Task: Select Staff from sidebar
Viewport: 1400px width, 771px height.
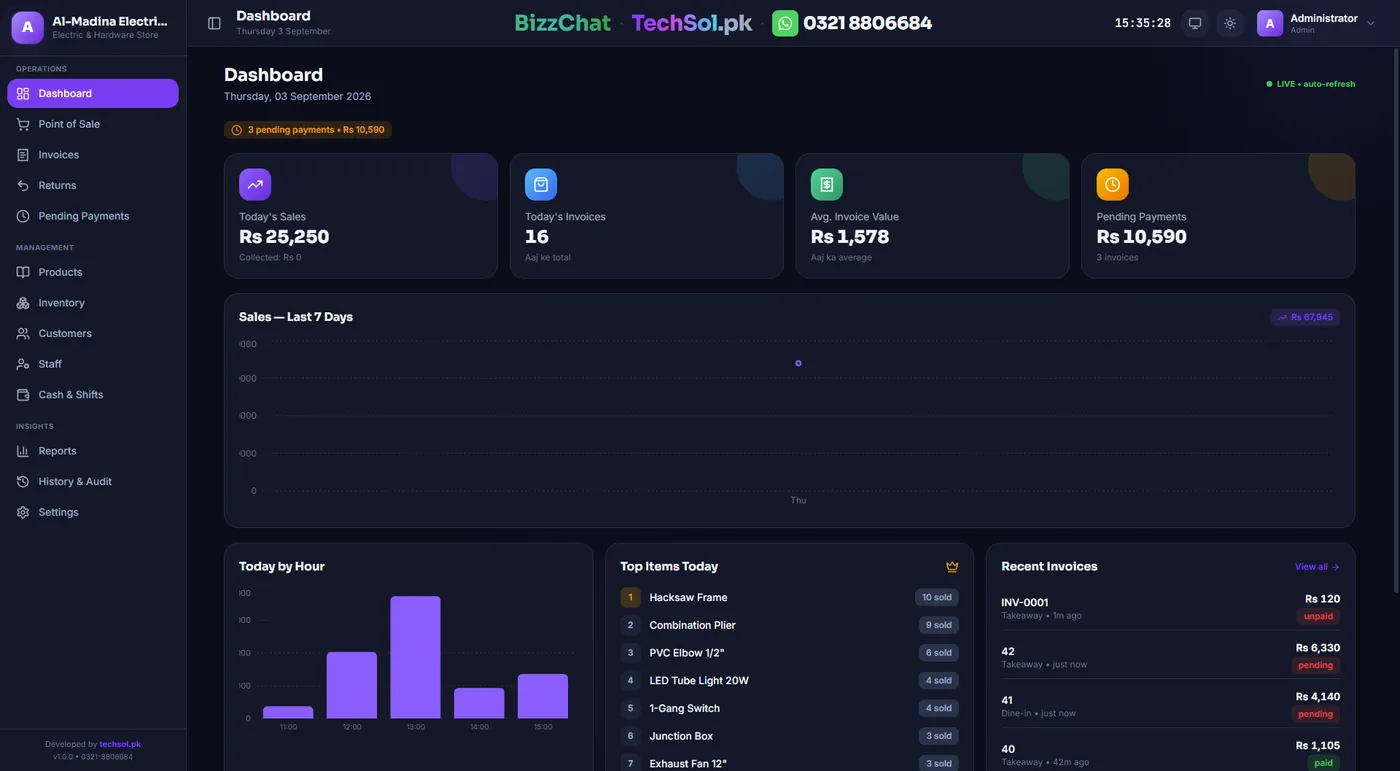Action: tap(93, 364)
